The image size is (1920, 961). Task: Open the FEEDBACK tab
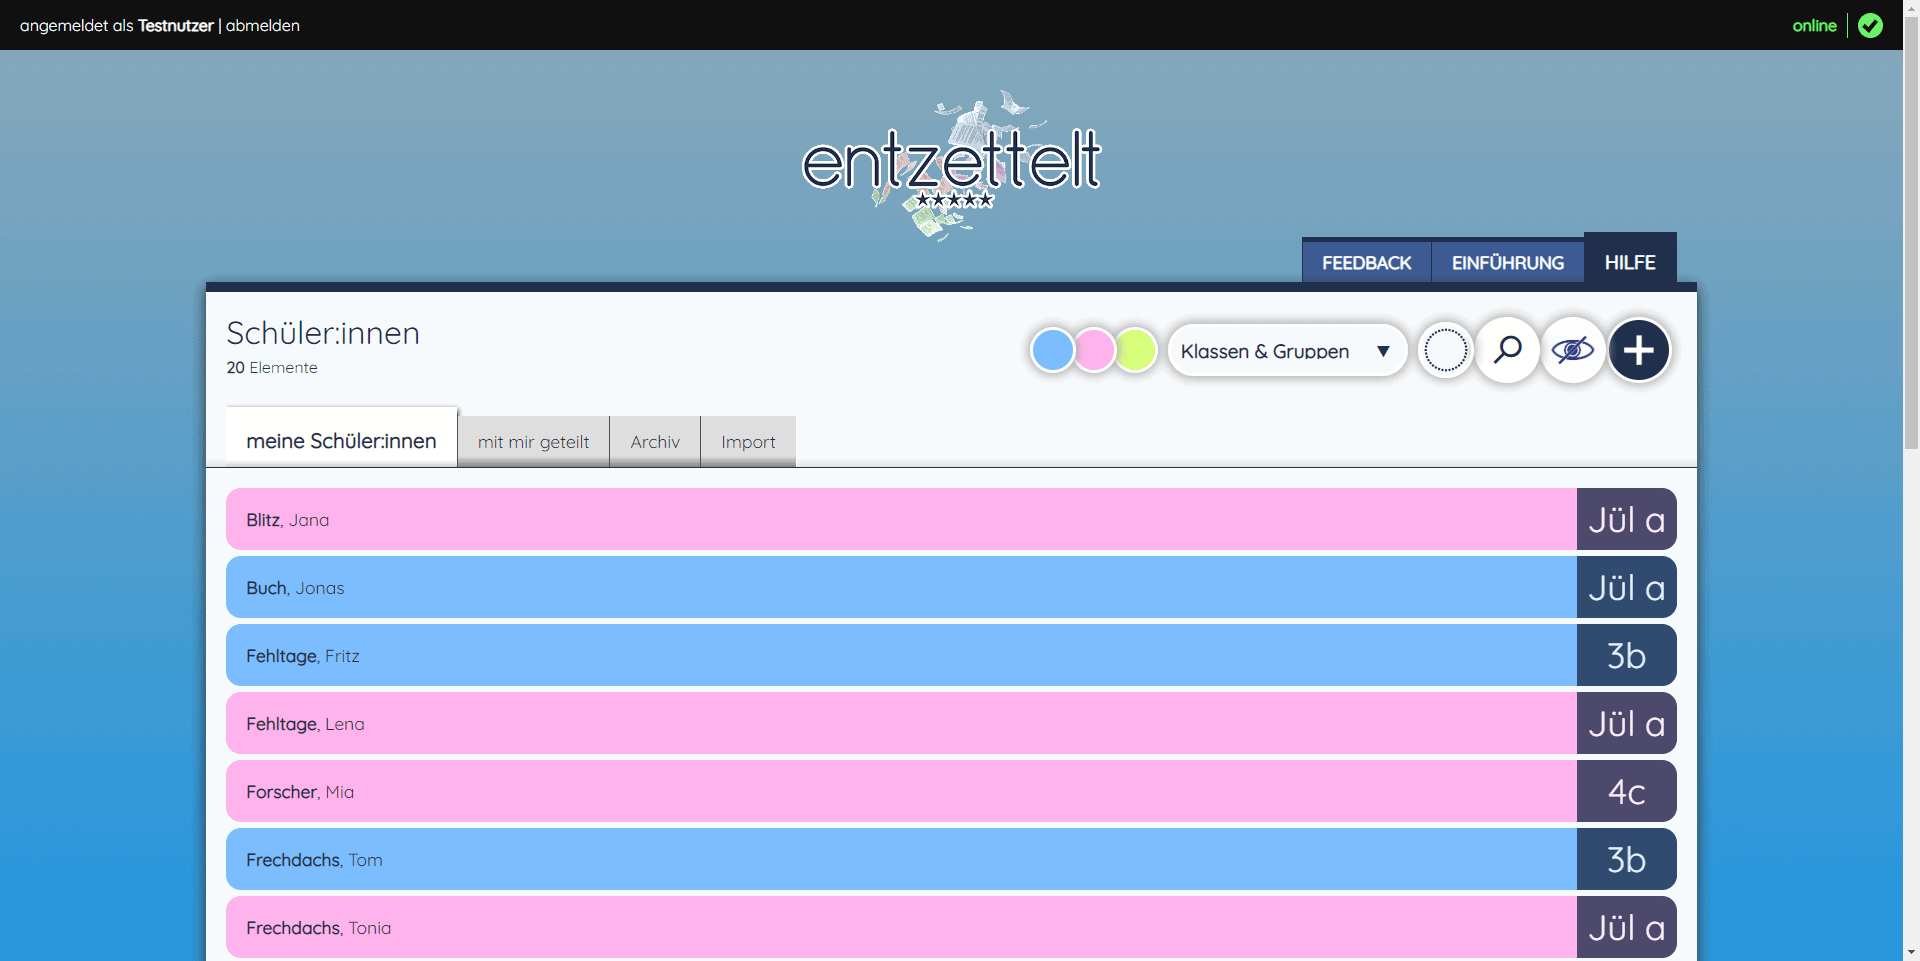(x=1366, y=262)
